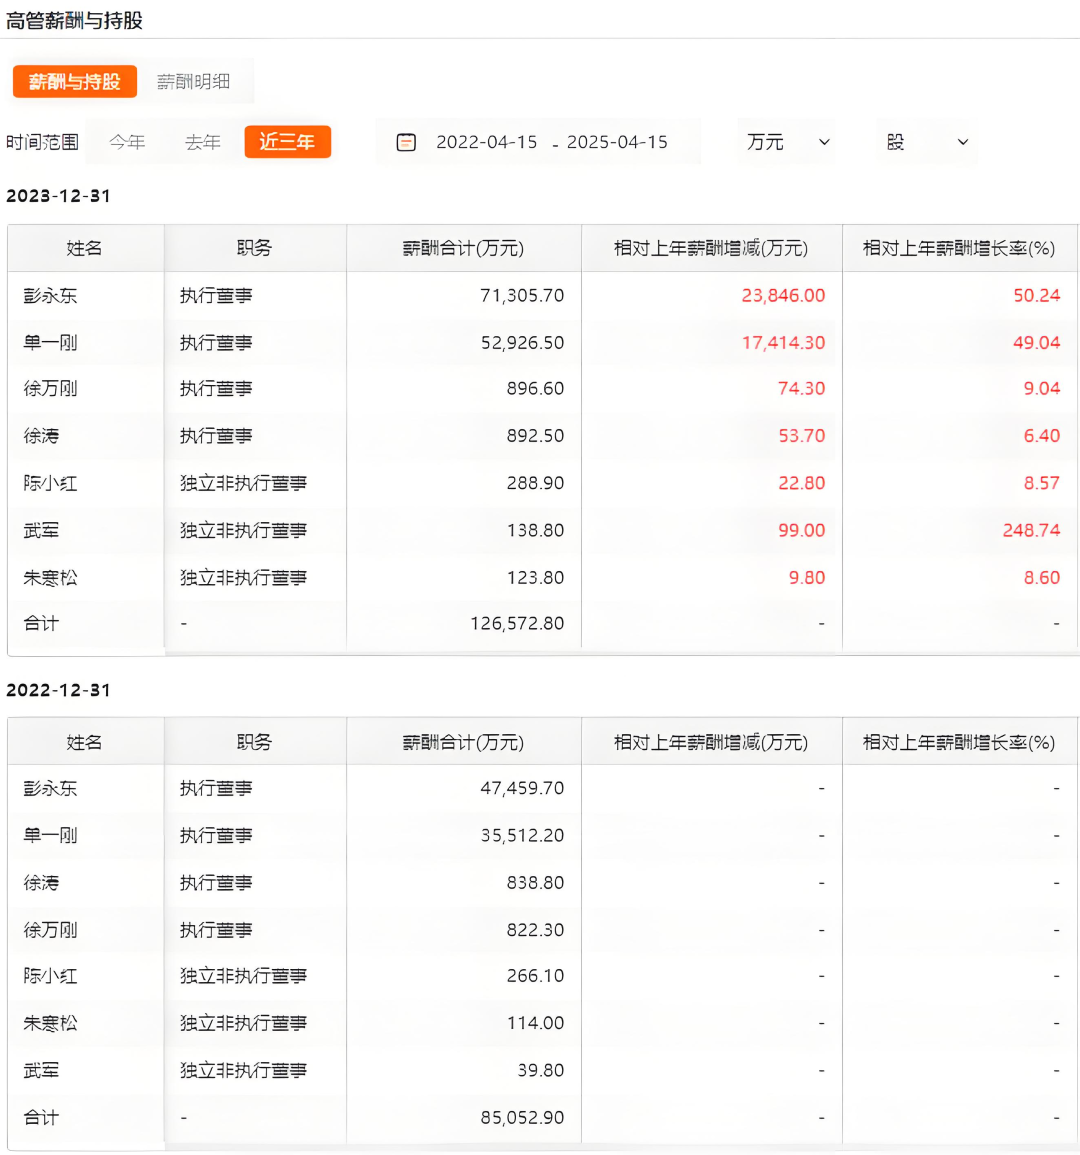Select the 薪酬与持股 tab
This screenshot has width=1080, height=1155.
[74, 82]
